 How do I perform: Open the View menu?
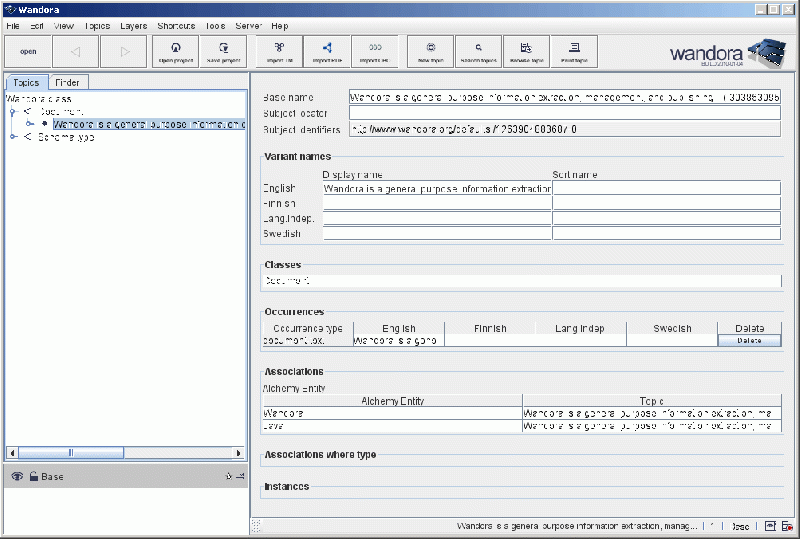[64, 26]
